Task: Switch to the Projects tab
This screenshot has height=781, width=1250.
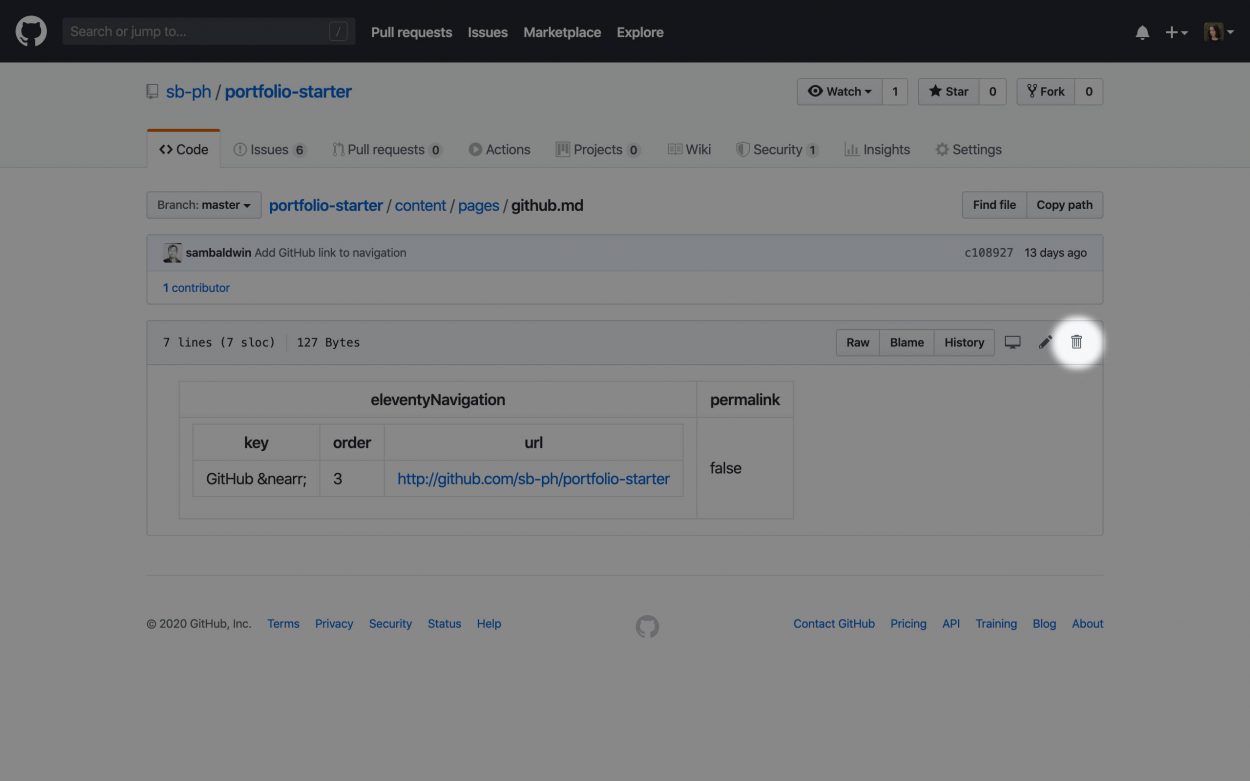Action: coord(598,149)
